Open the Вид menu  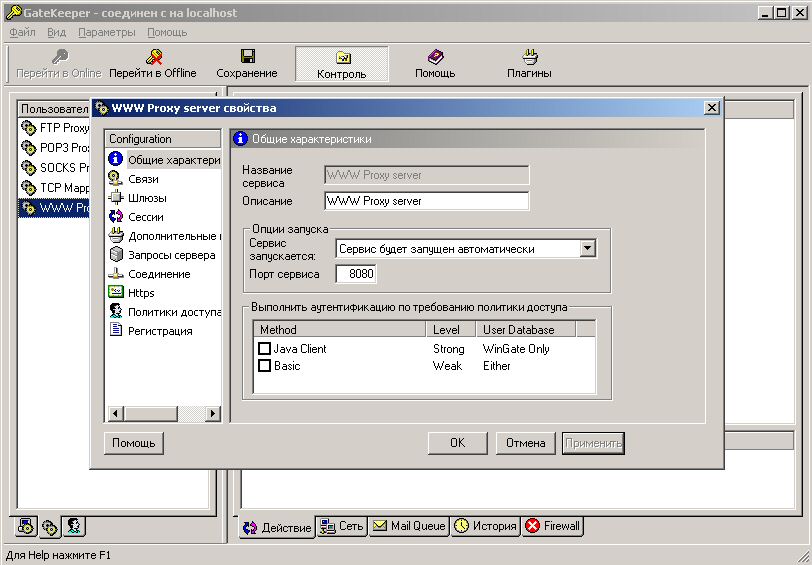(x=56, y=32)
